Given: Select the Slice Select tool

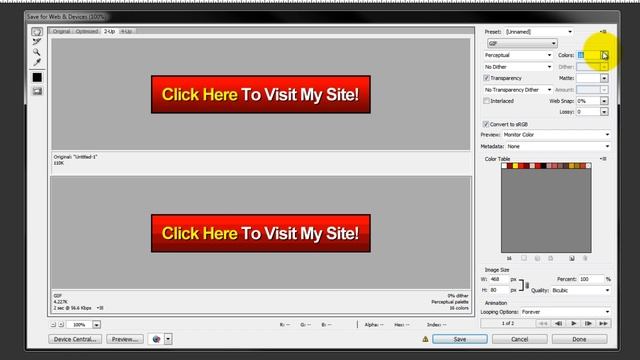Looking at the screenshot, I should [37, 42].
